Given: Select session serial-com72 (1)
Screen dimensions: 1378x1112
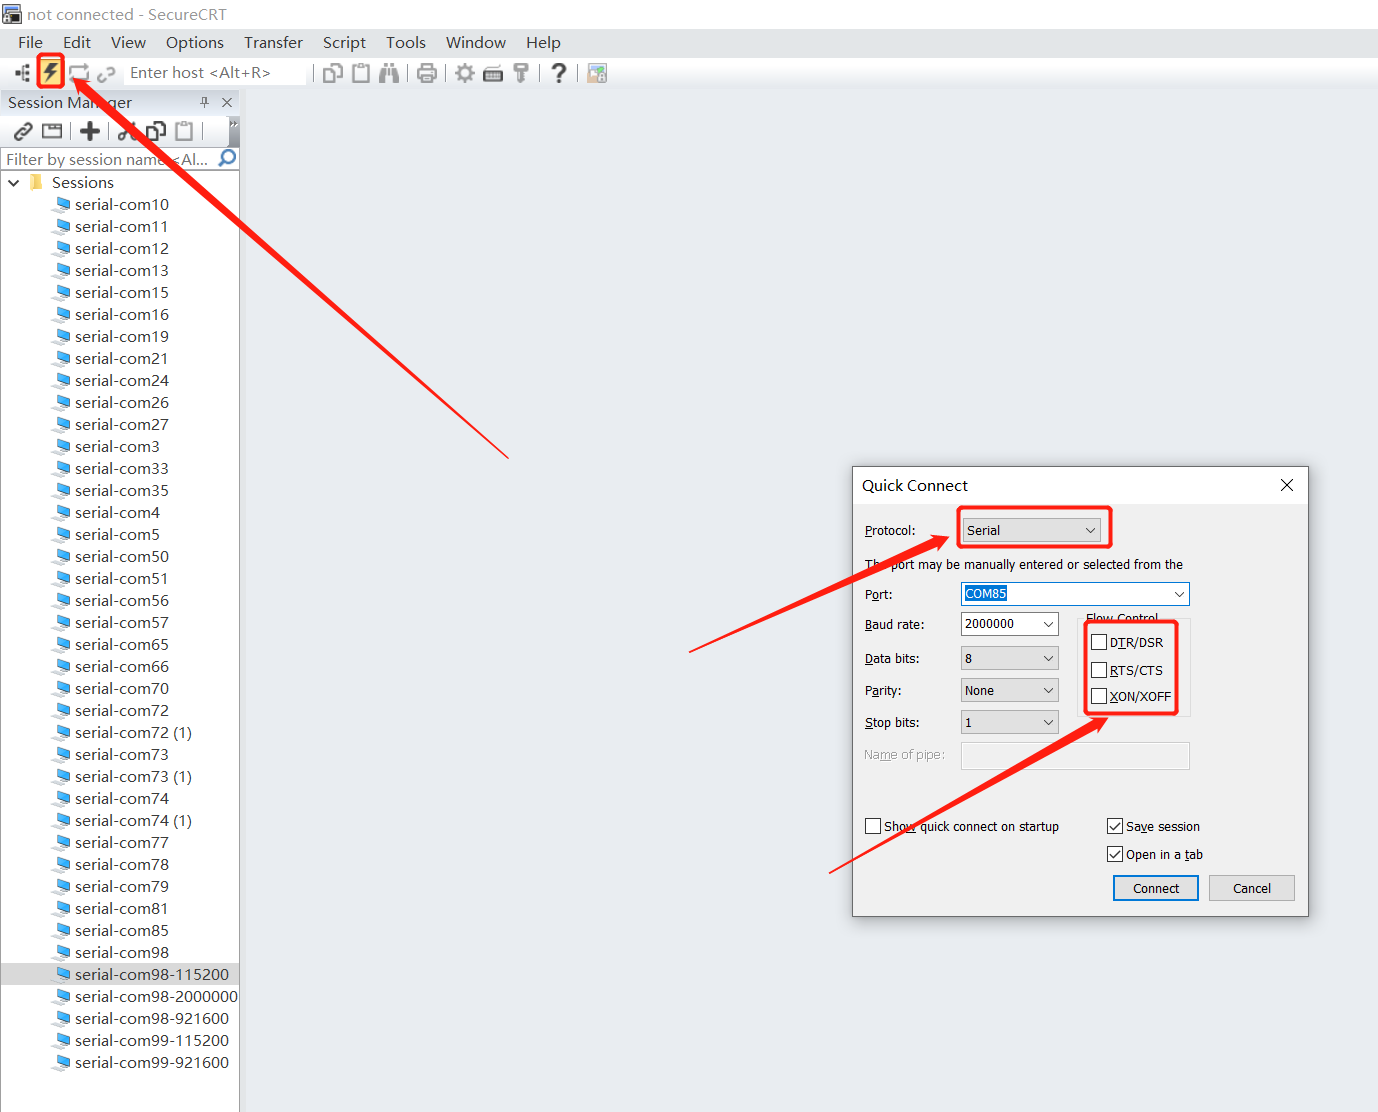Looking at the screenshot, I should pyautogui.click(x=133, y=732).
